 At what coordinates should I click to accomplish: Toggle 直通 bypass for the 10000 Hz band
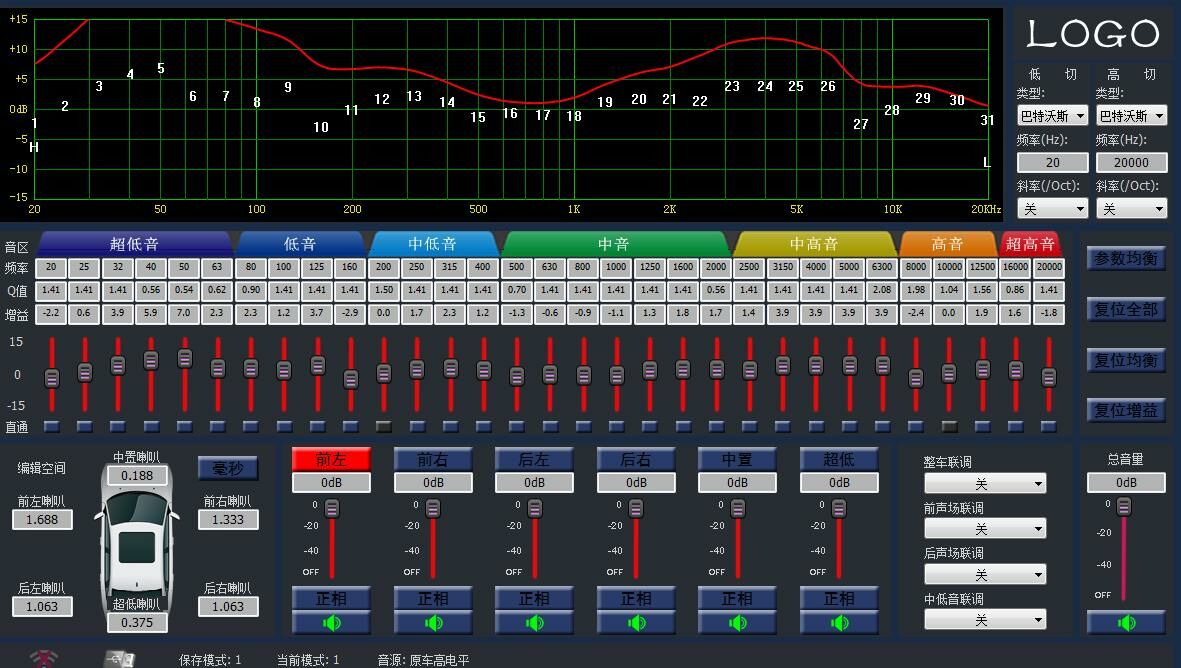pos(949,427)
